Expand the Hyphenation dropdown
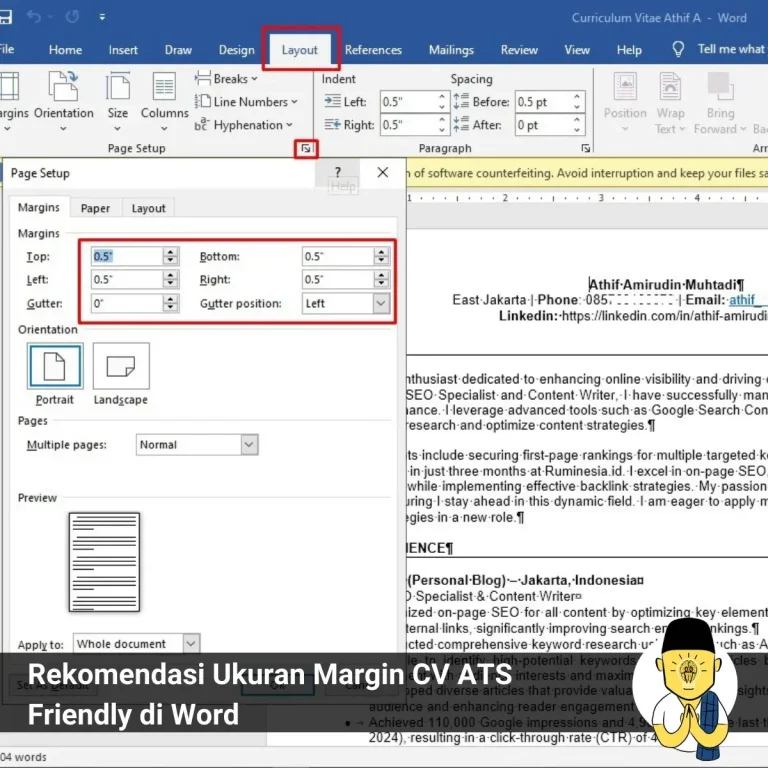 pyautogui.click(x=243, y=125)
